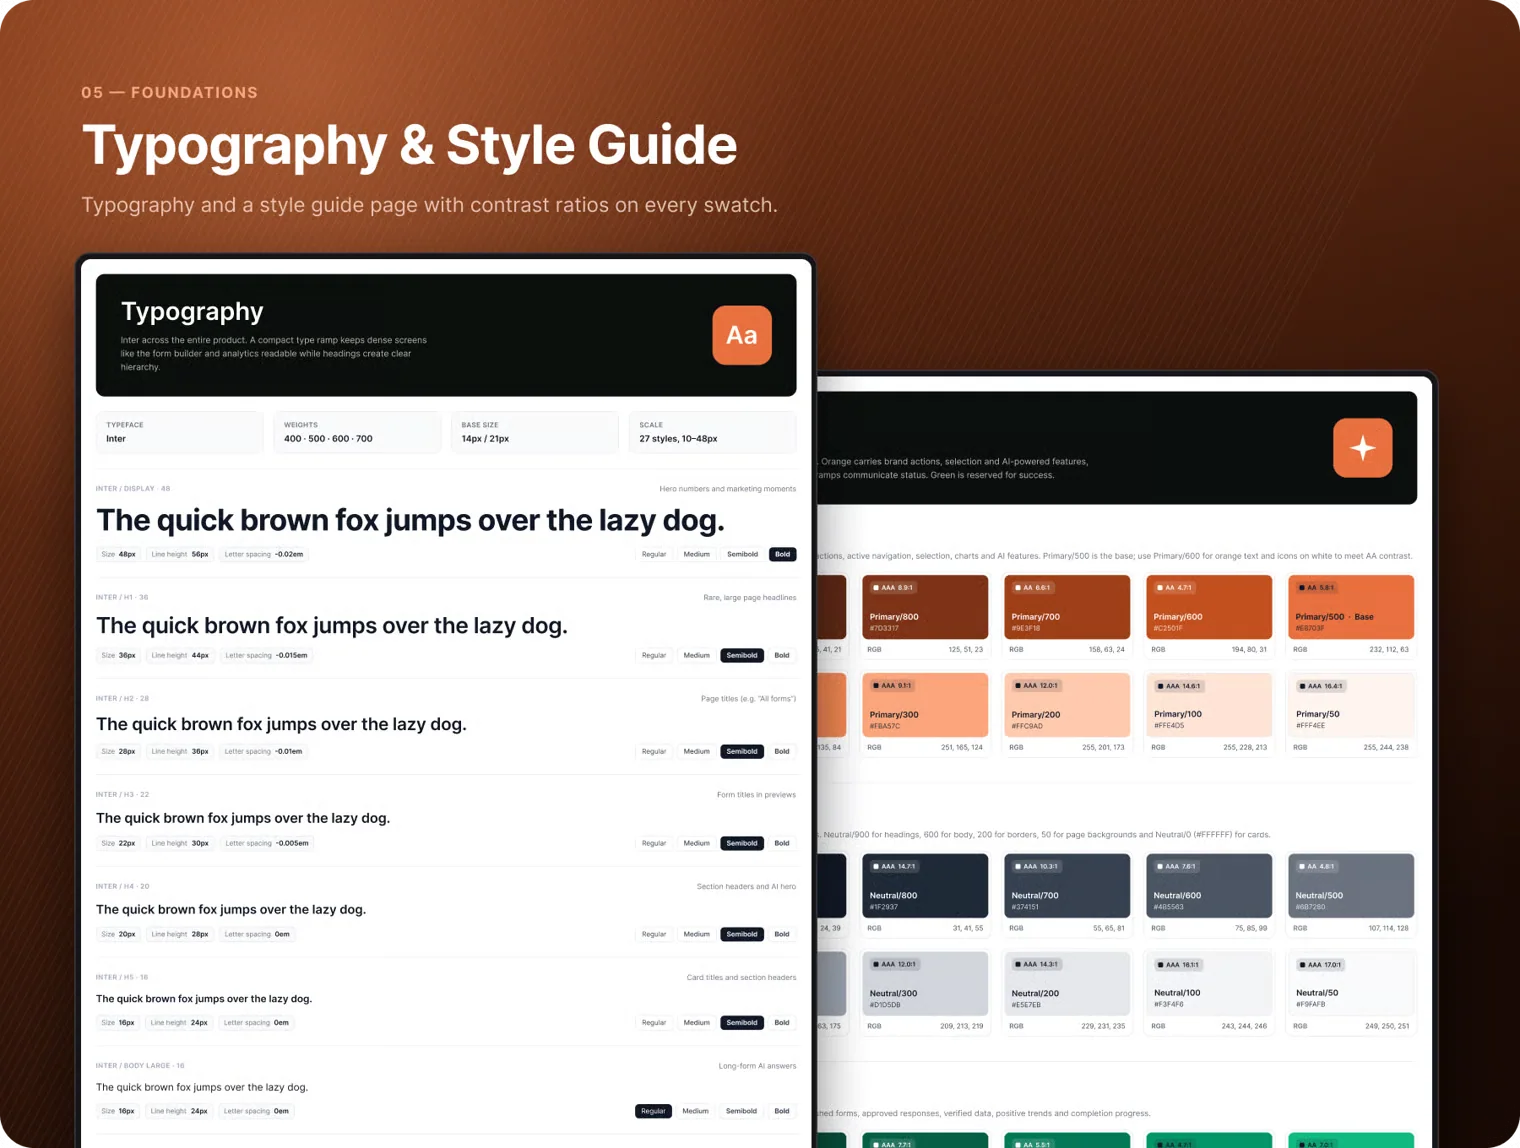Screen dimensions: 1520x1148
Task: Click the Scale 27 styles card
Action: (712, 432)
